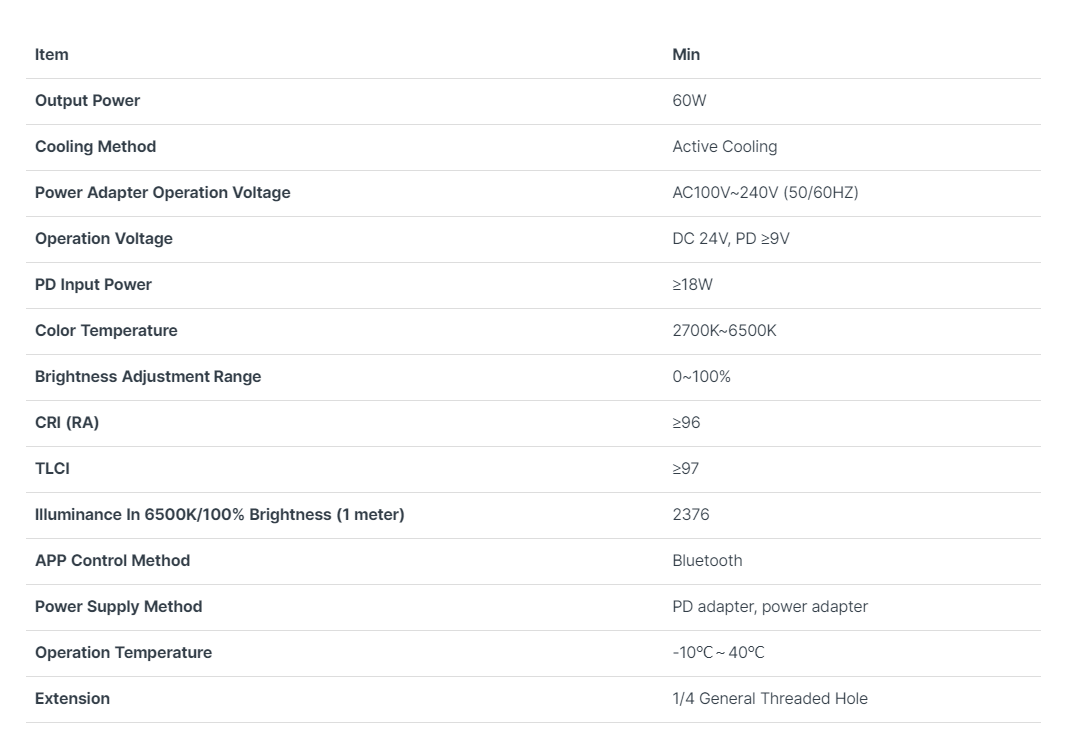
Task: Click the "PD adapter, power adapter" value
Action: click(770, 607)
